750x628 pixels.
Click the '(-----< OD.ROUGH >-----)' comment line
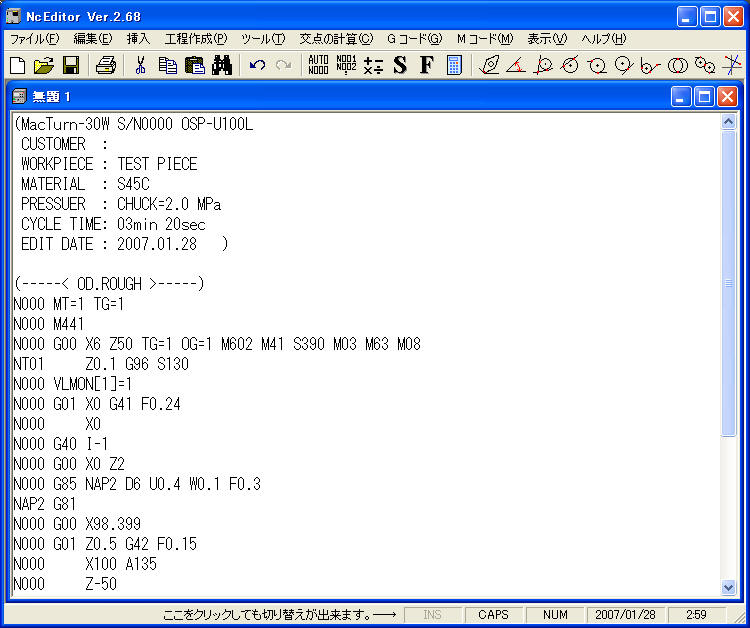[110, 284]
